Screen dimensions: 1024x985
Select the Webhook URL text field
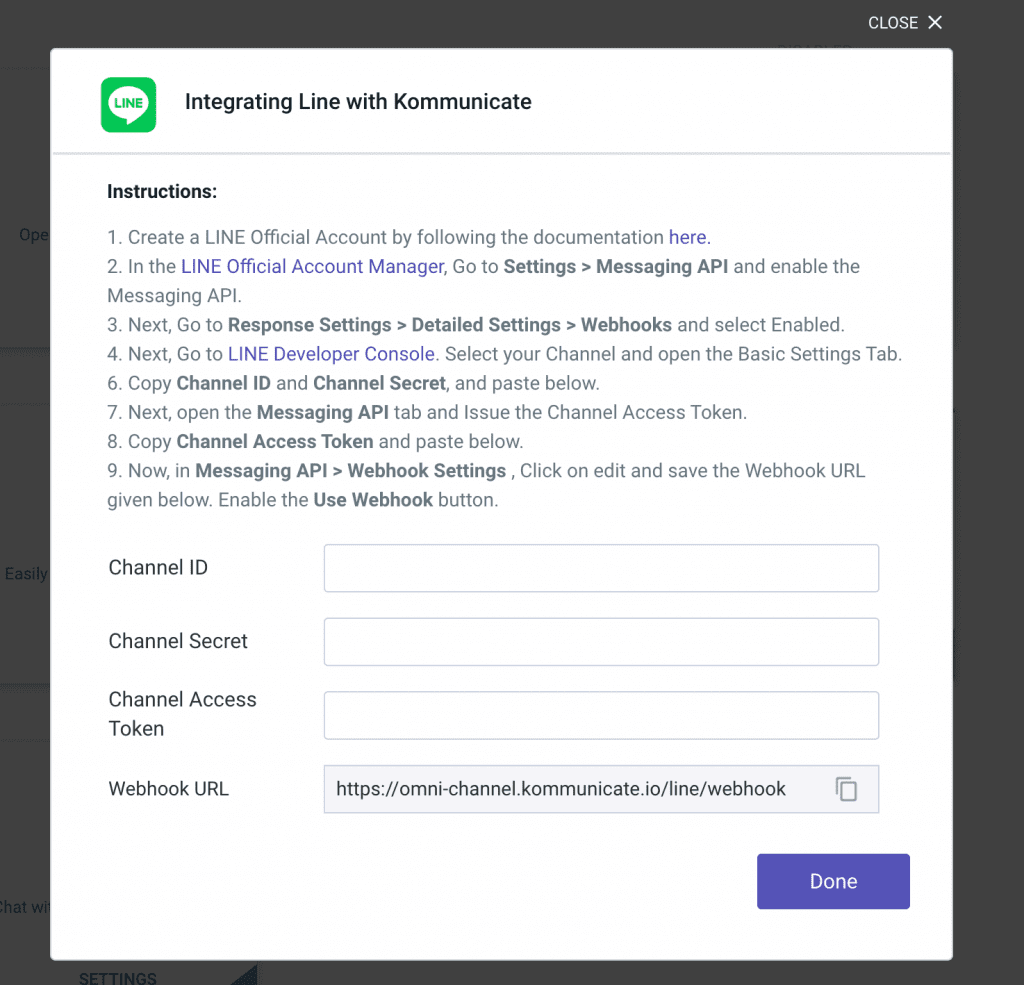601,789
